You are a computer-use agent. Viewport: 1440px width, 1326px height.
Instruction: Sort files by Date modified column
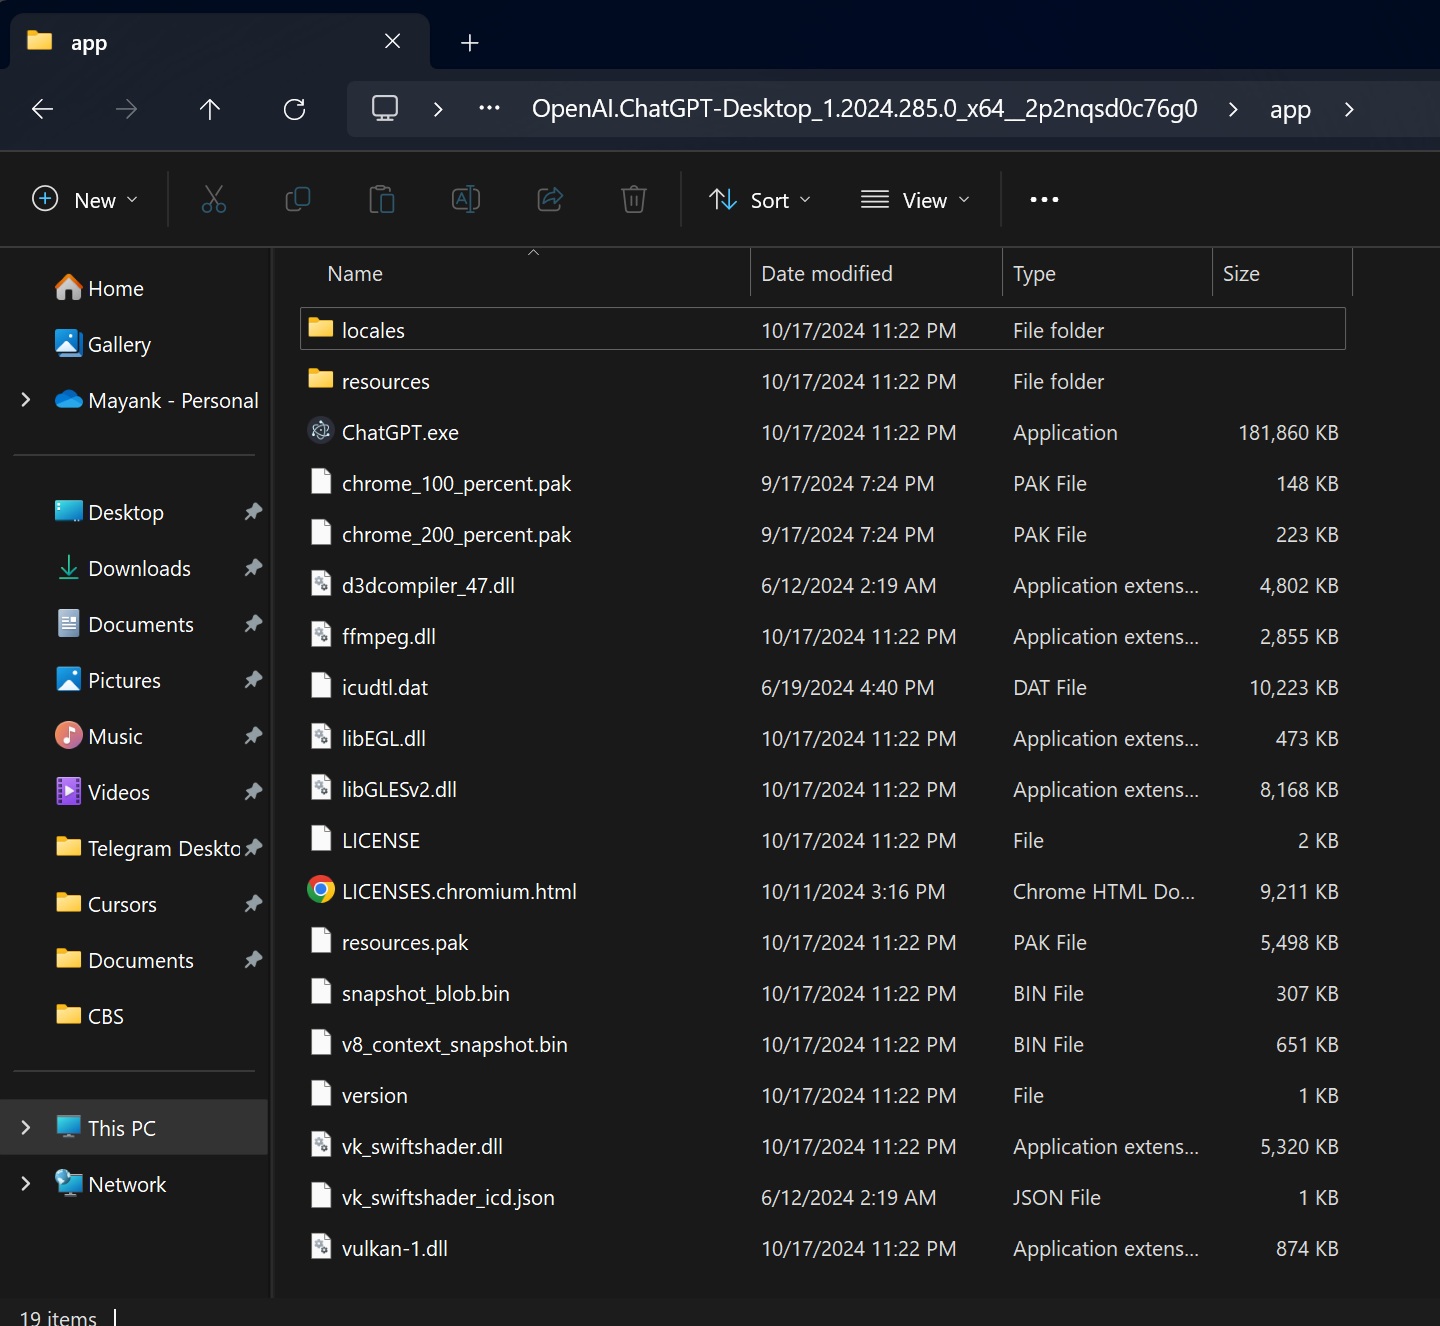point(826,272)
